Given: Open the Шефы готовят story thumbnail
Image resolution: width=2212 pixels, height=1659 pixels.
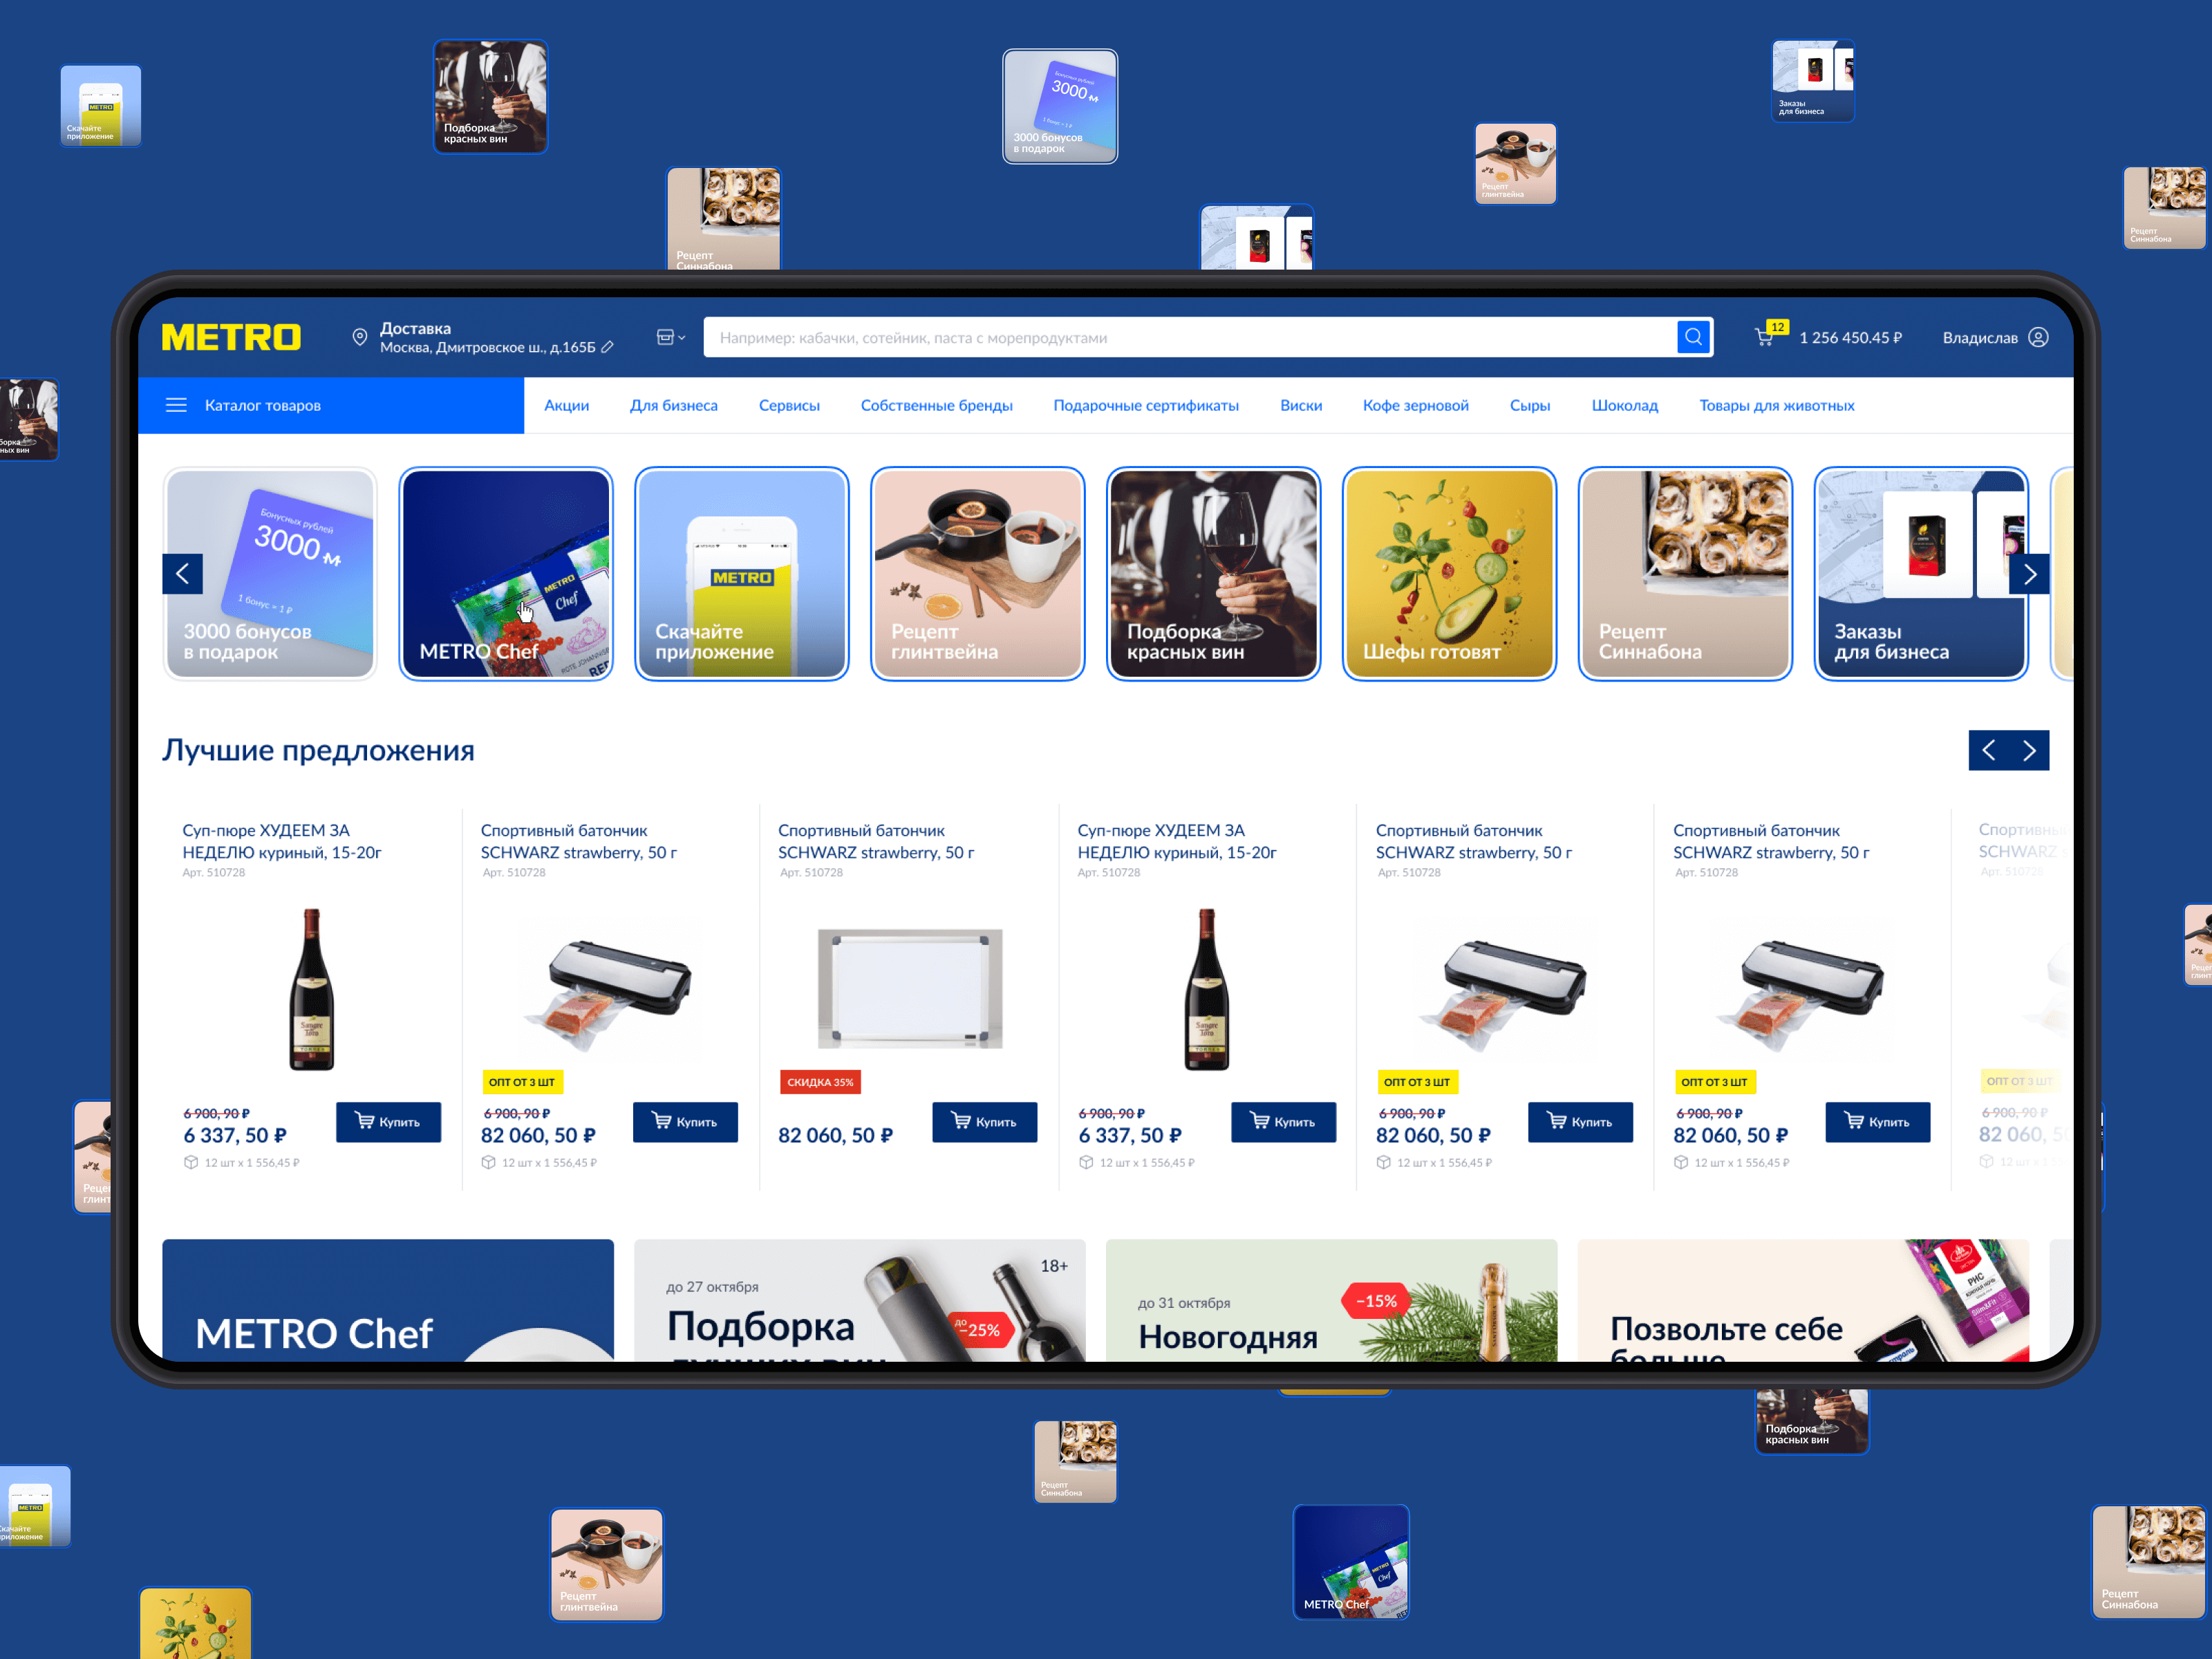Looking at the screenshot, I should click(1449, 574).
